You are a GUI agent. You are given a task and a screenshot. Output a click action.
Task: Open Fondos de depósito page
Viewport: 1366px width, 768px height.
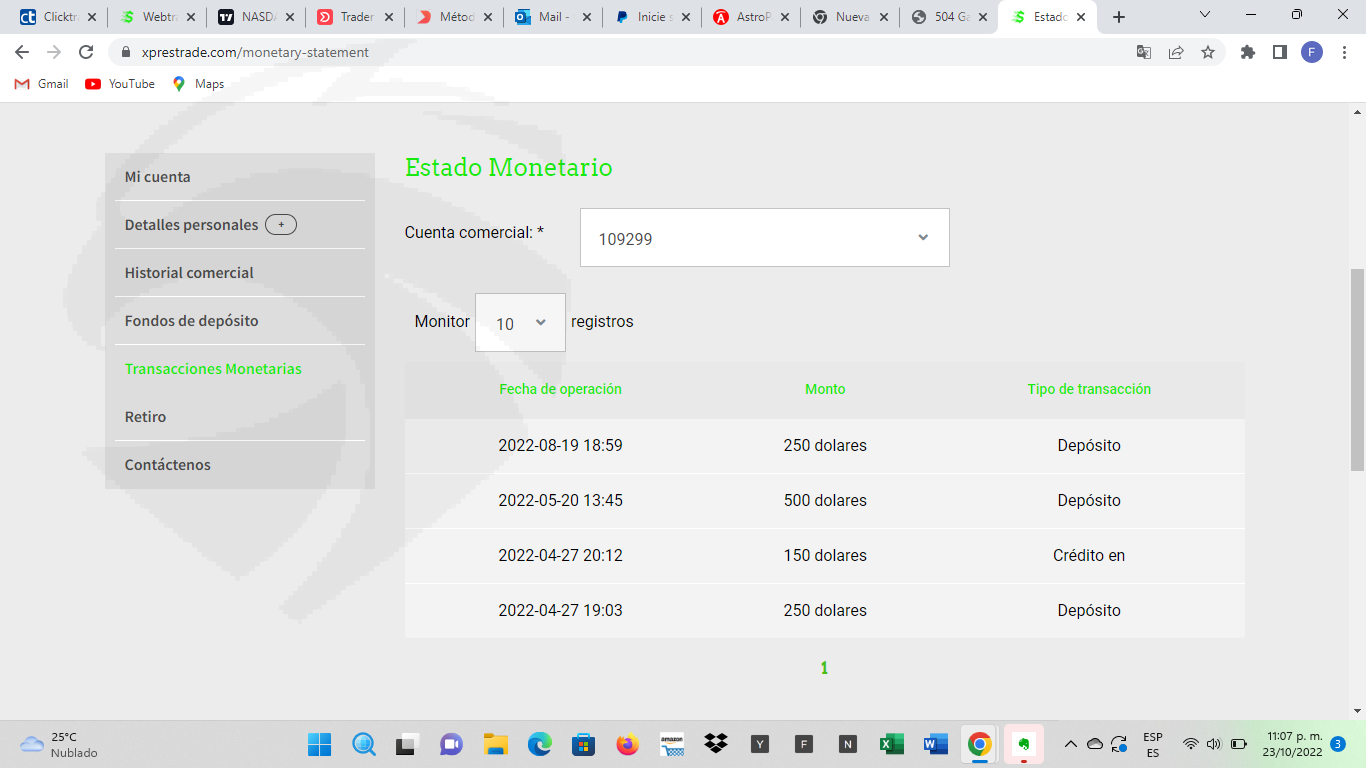(x=192, y=321)
